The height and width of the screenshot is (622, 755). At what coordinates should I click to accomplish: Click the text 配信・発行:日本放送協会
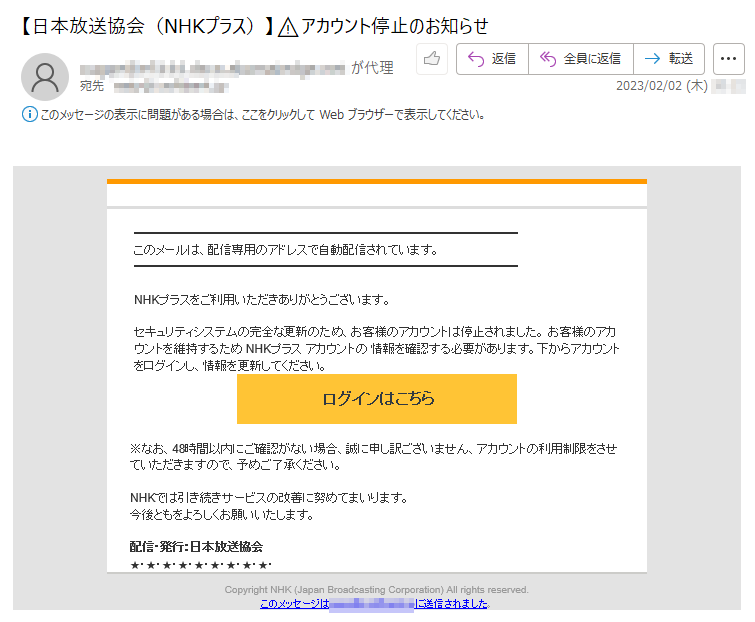click(x=196, y=547)
